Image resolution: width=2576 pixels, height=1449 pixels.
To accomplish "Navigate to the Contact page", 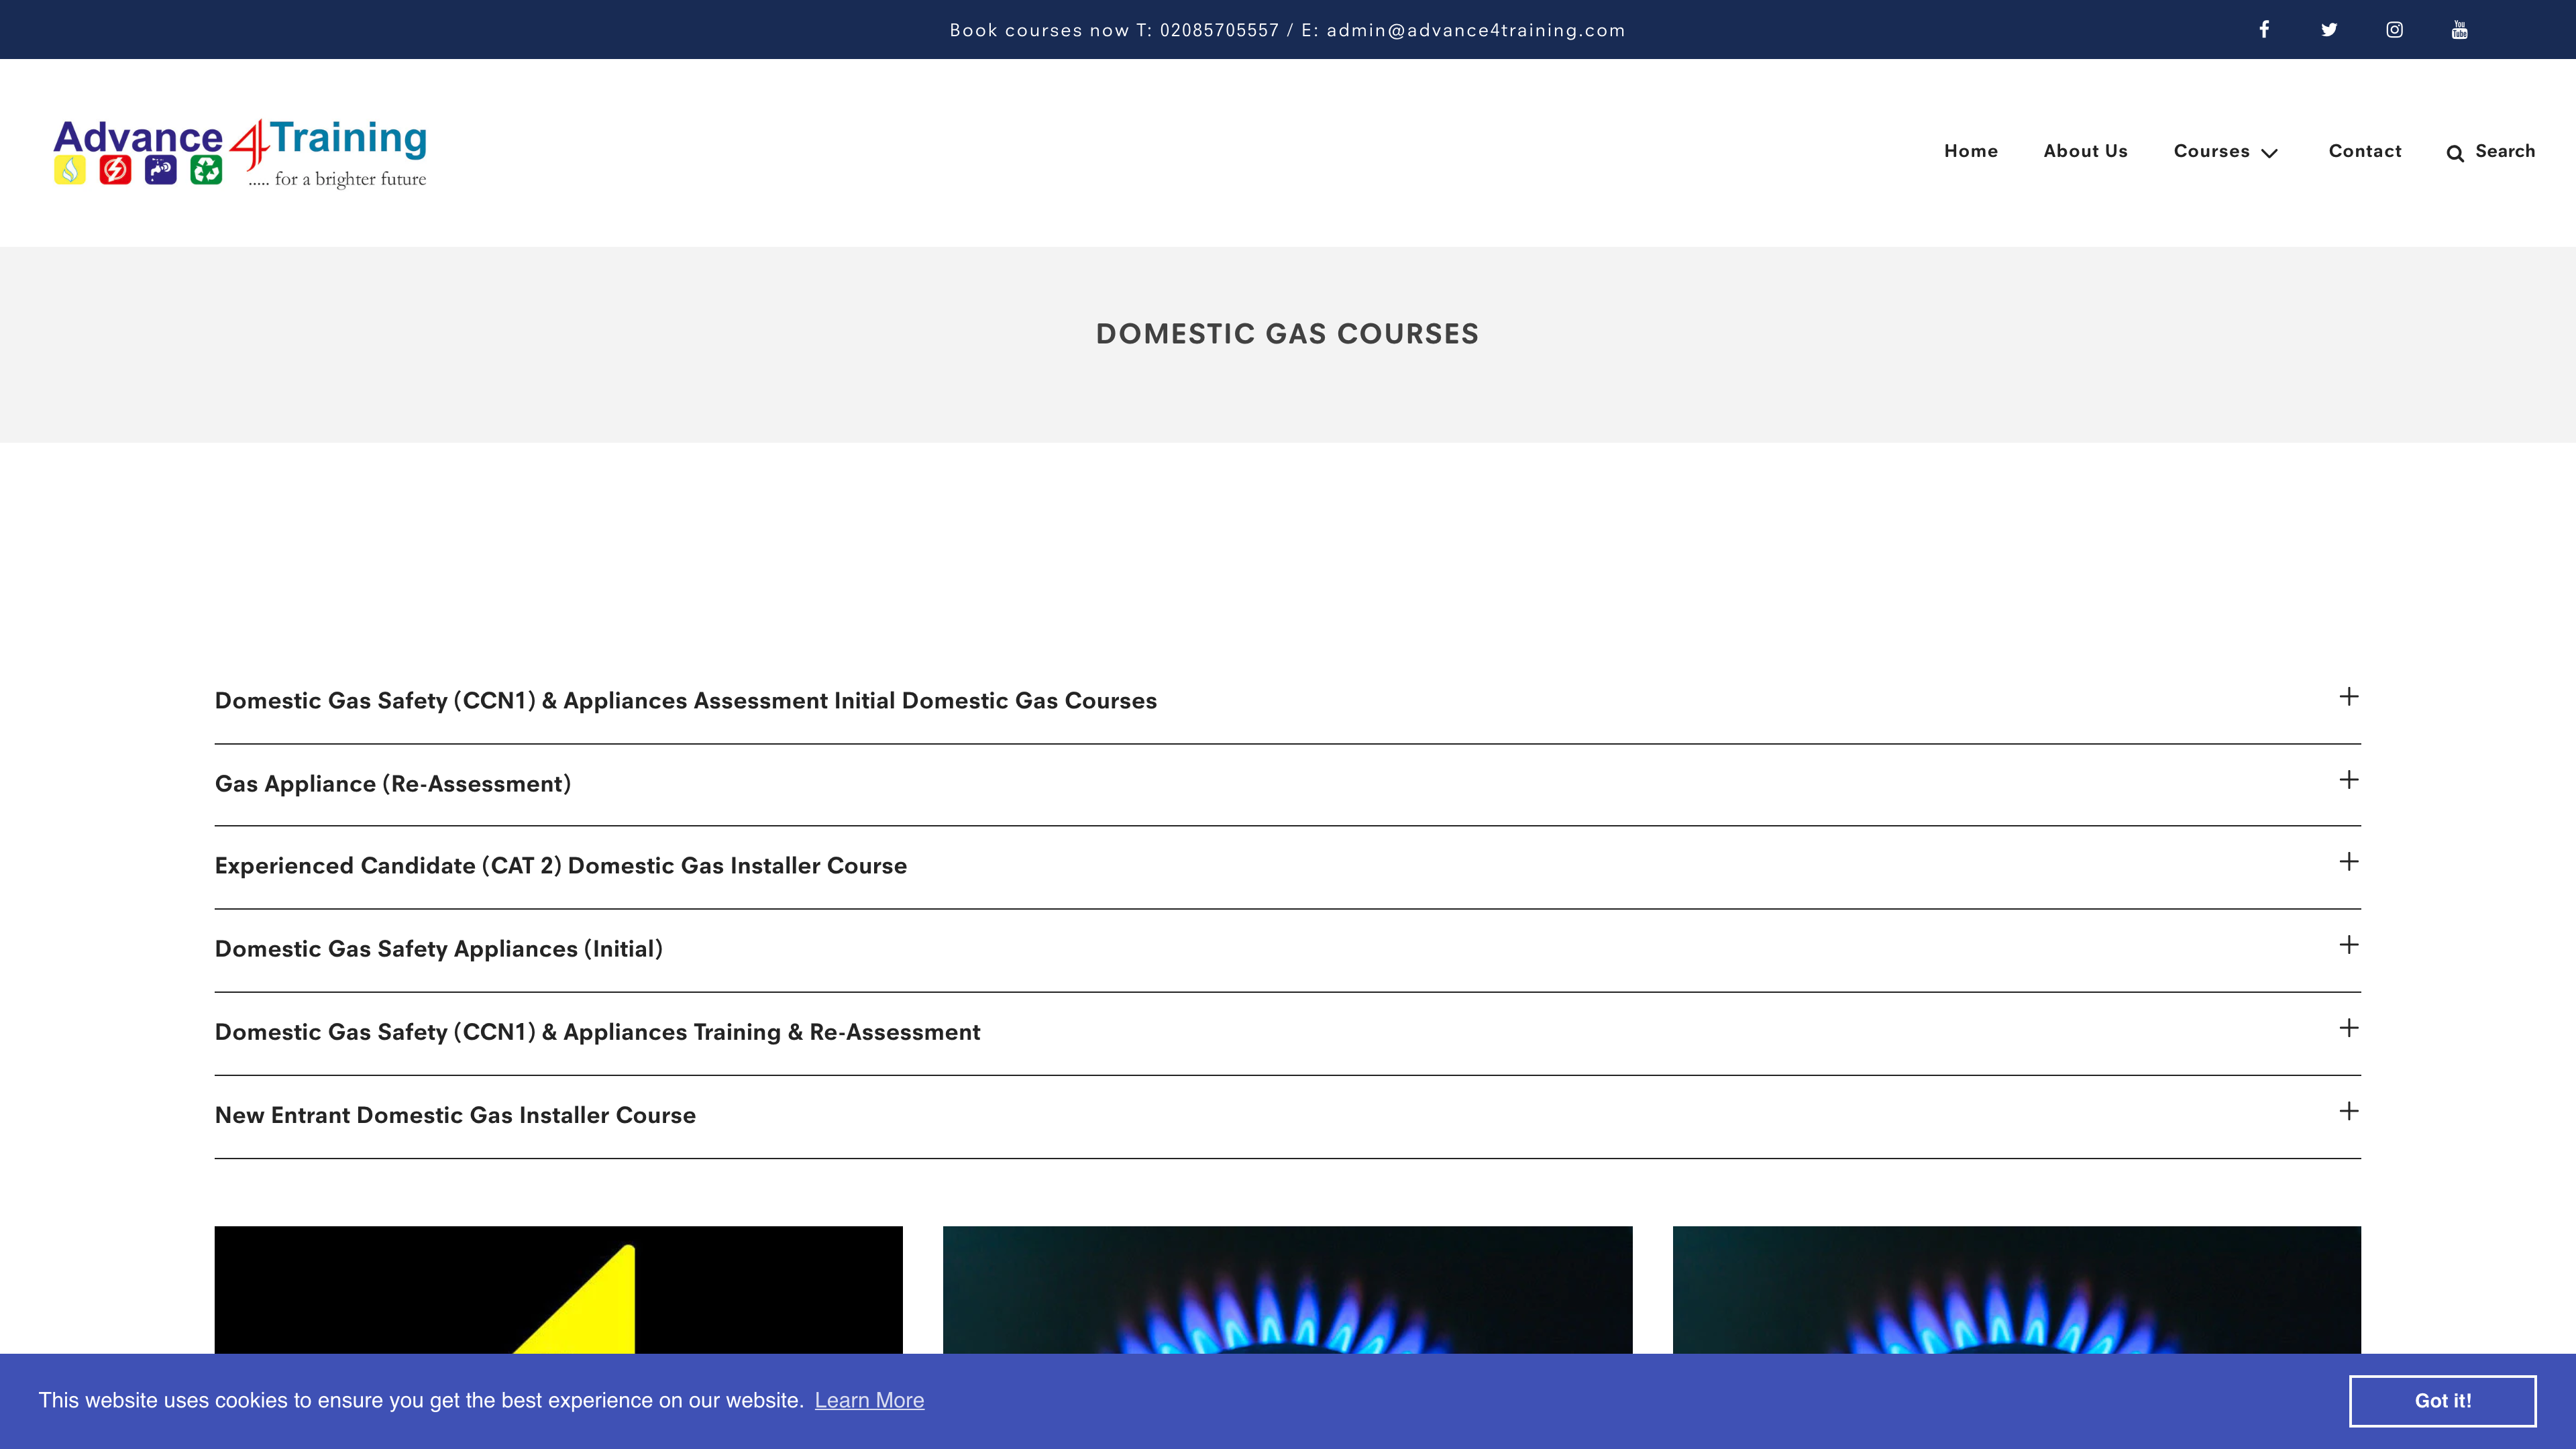I will click(2364, 151).
